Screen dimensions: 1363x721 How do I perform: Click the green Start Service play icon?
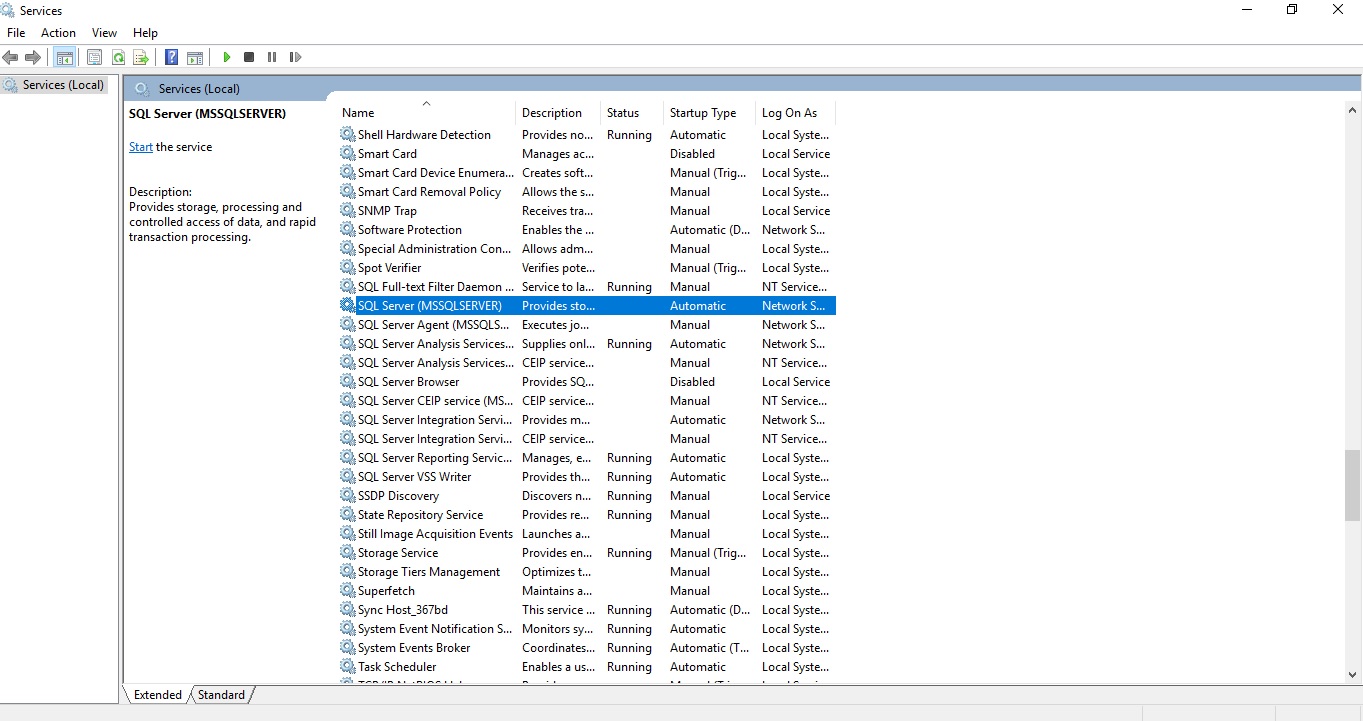click(x=227, y=57)
